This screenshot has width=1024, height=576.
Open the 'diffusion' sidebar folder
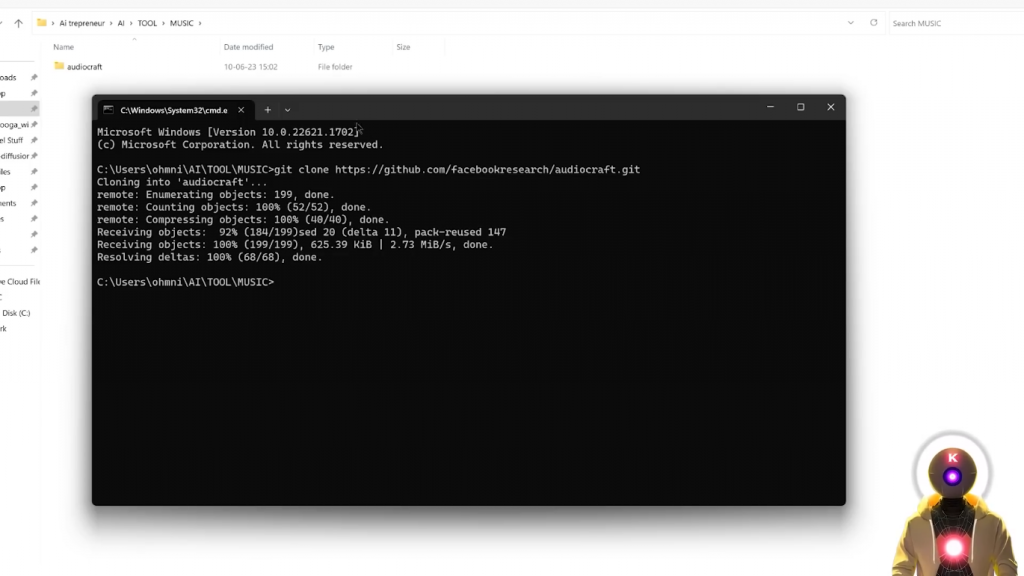click(14, 155)
